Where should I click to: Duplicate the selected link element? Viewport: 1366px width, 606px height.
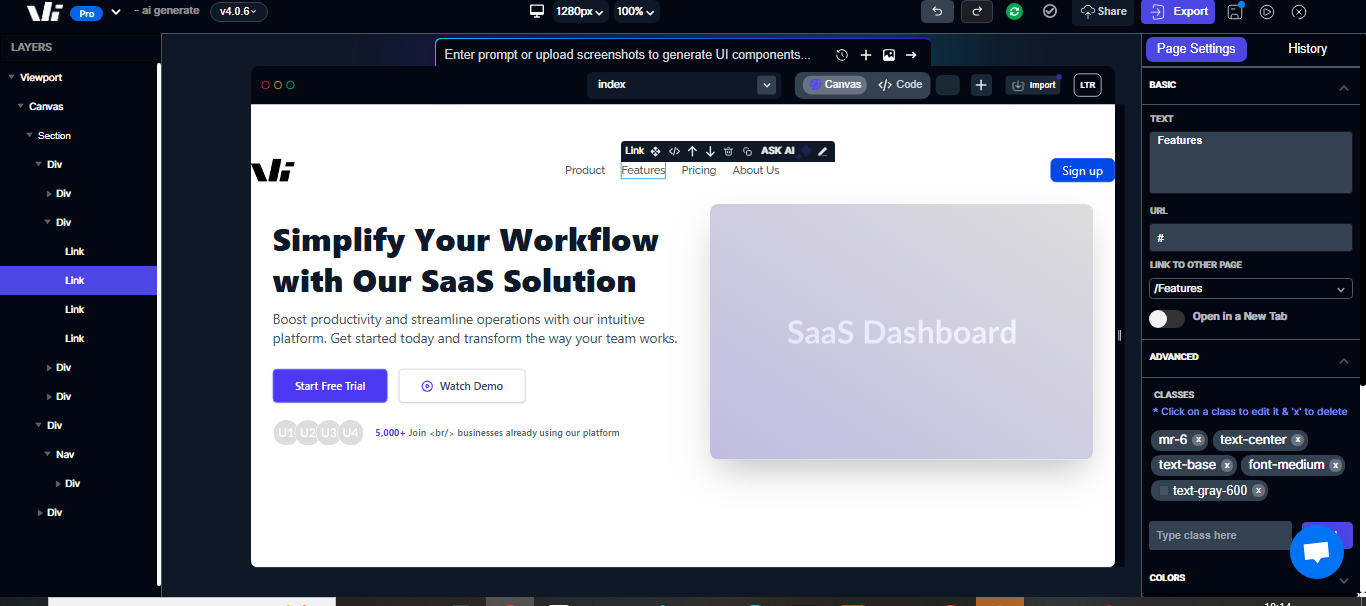(x=747, y=151)
